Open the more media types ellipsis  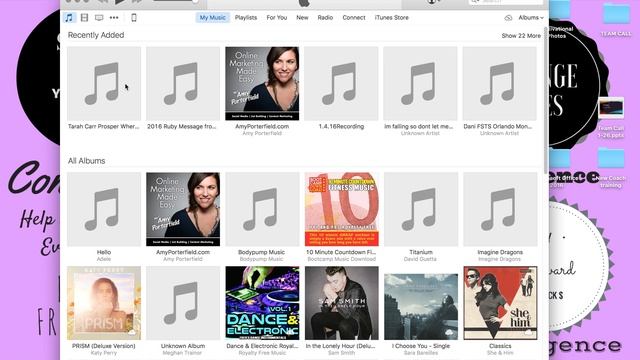point(114,18)
